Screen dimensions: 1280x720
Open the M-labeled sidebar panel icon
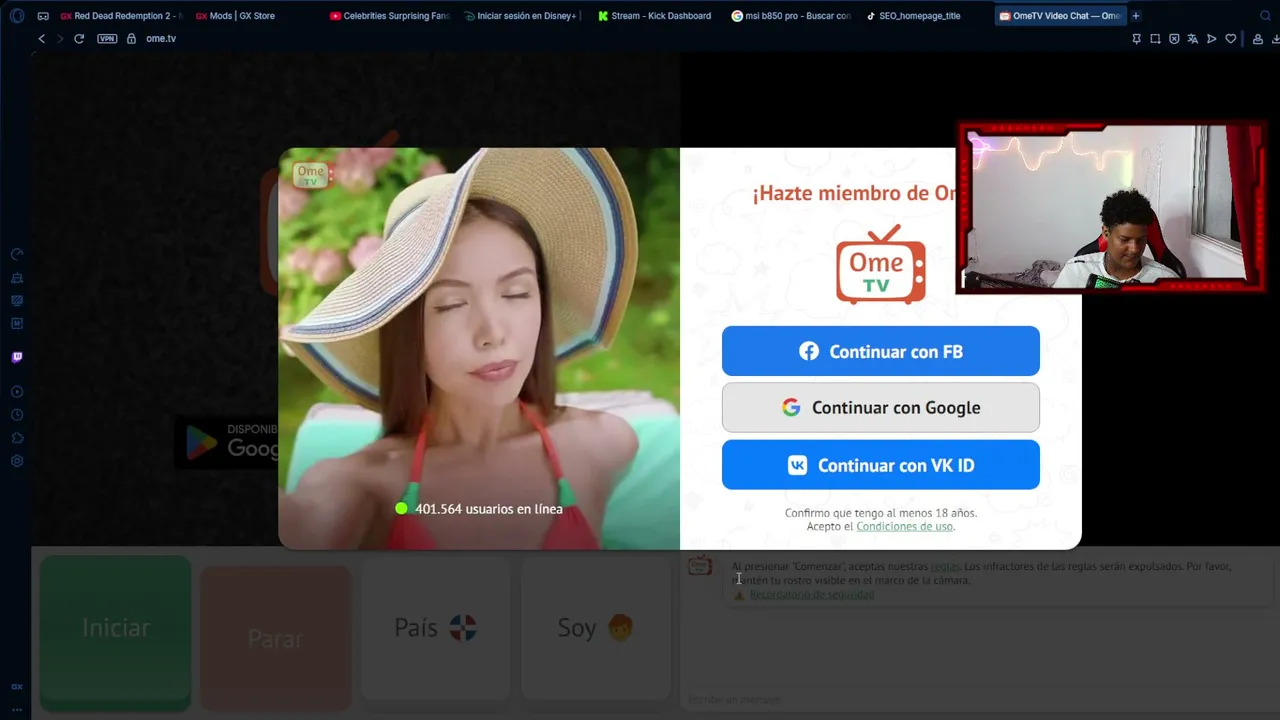17,324
